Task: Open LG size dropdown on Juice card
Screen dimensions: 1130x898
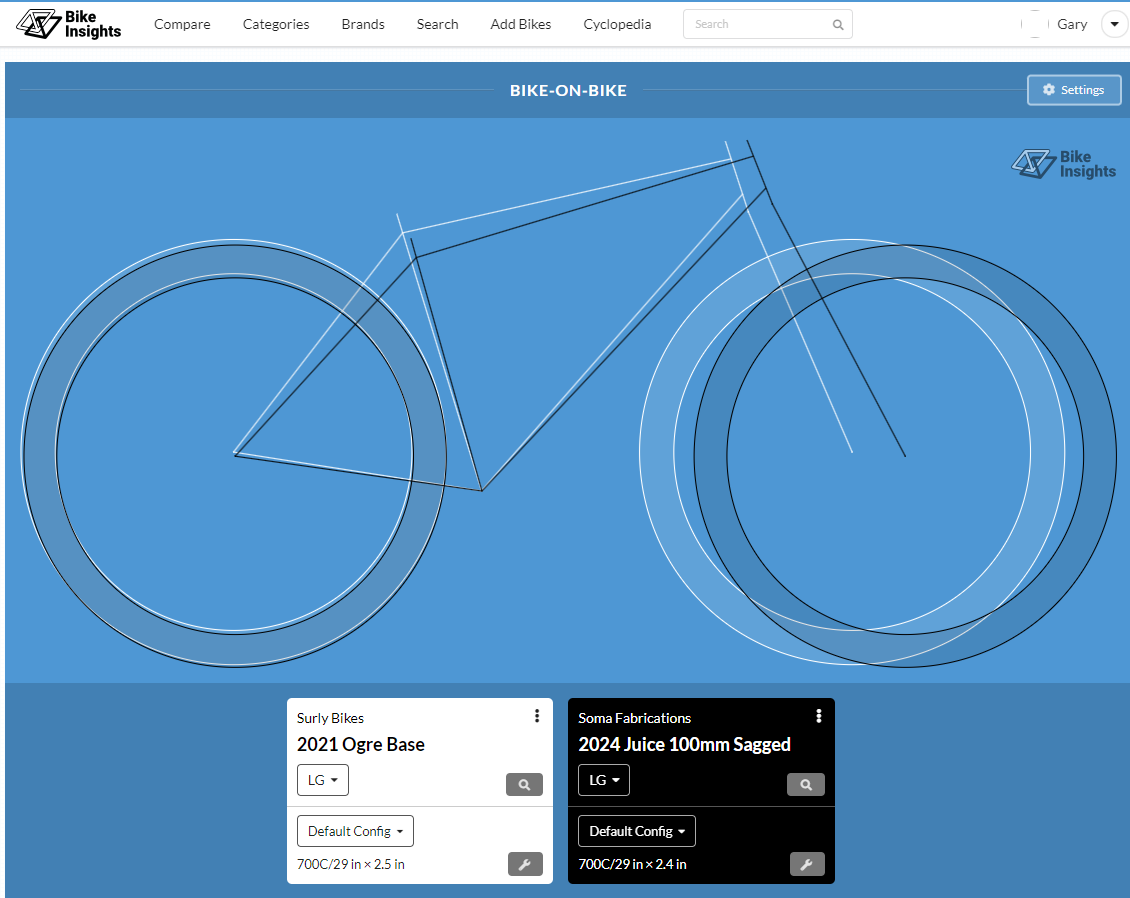Action: coord(604,780)
